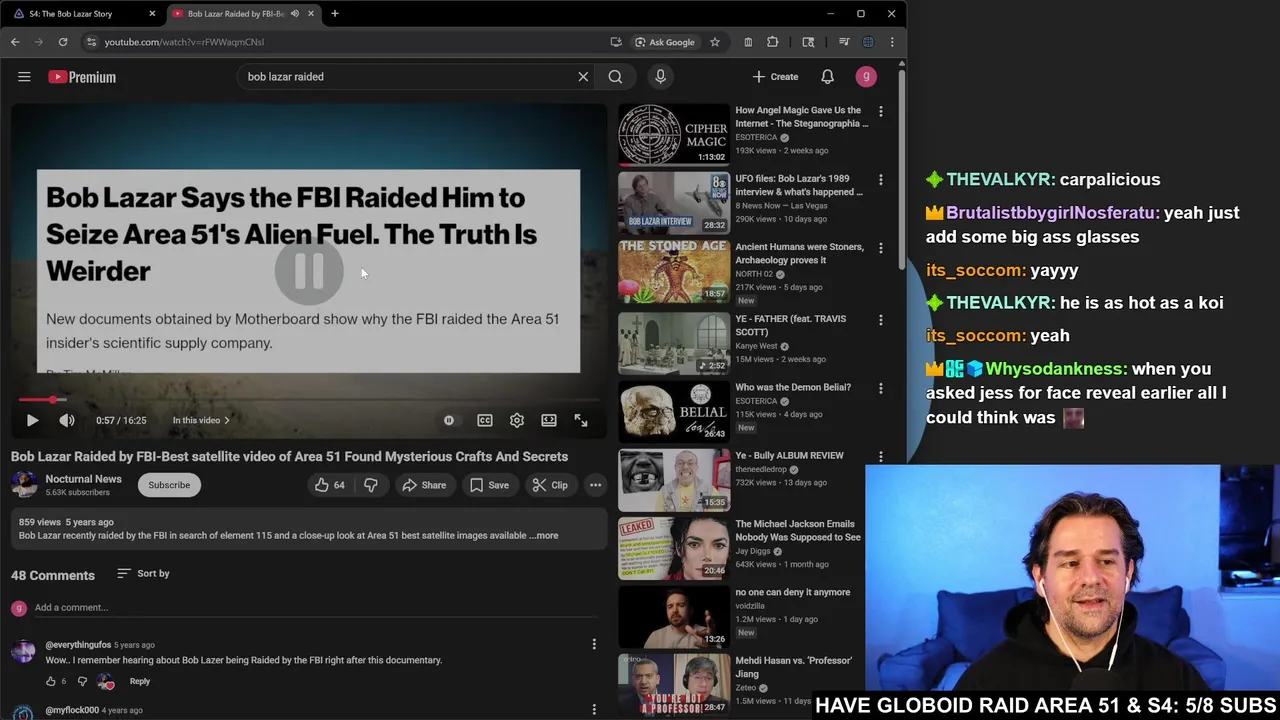Open options for 'YE - FATHER' video
The height and width of the screenshot is (720, 1280).
click(880, 319)
